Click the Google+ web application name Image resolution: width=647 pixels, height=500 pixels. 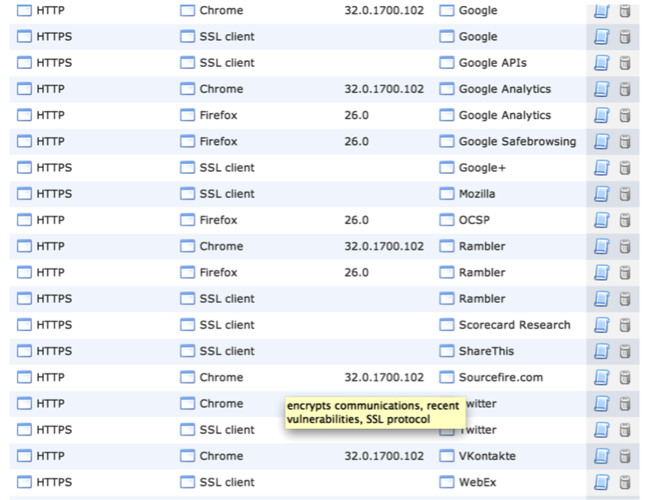[x=482, y=167]
